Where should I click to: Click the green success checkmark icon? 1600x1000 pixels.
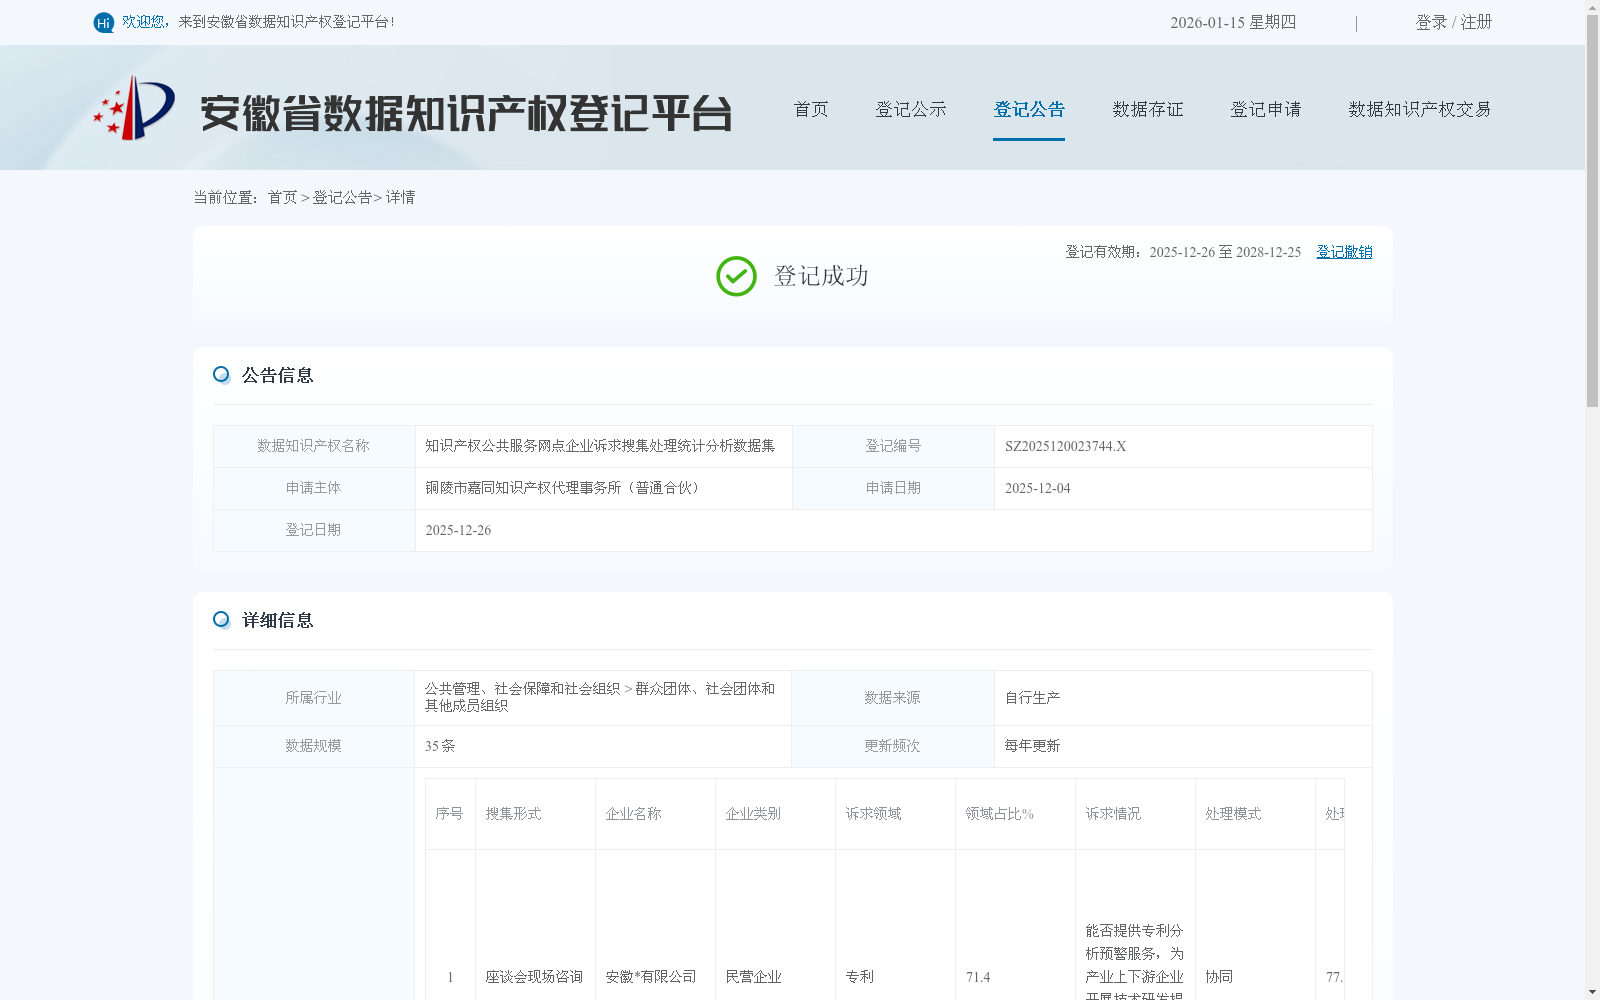pos(736,276)
